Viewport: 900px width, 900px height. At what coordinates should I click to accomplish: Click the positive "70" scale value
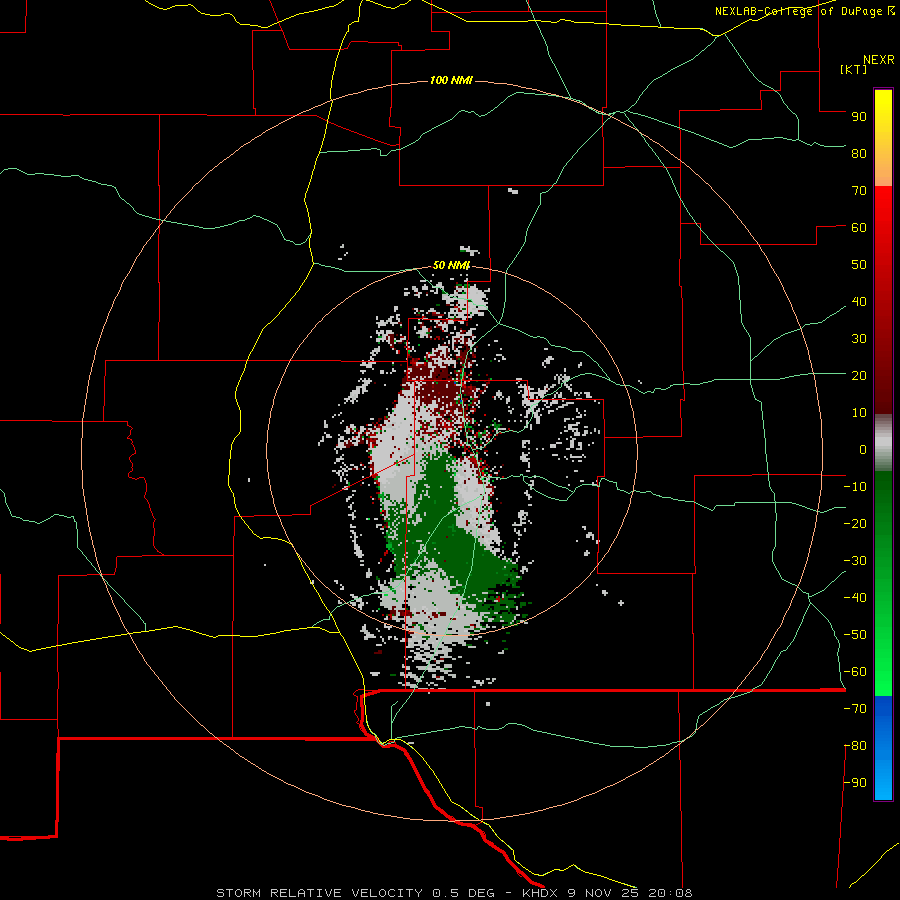(x=859, y=191)
